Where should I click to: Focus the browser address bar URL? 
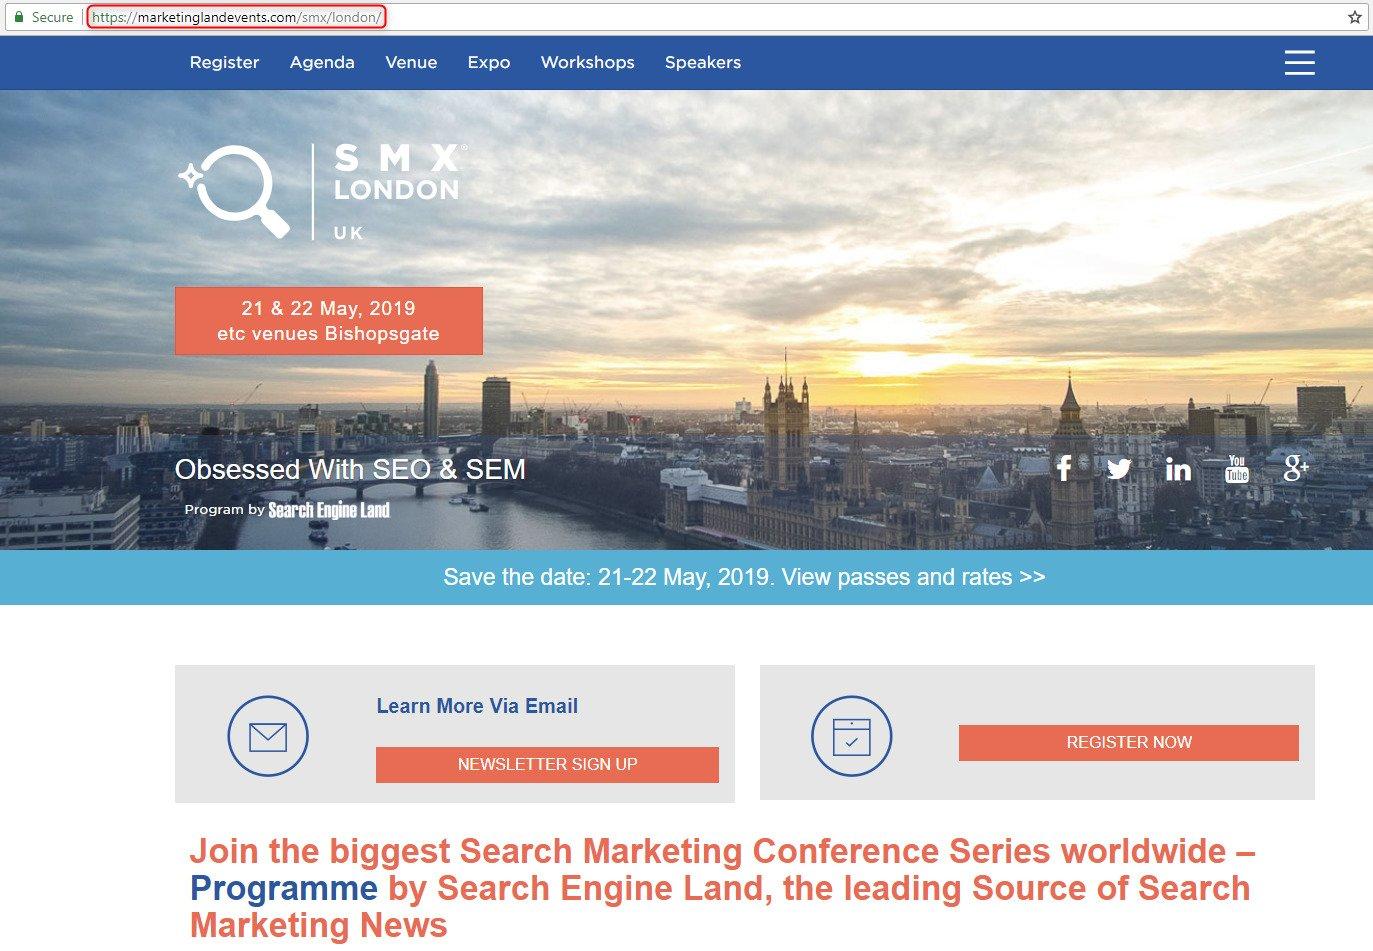[236, 17]
